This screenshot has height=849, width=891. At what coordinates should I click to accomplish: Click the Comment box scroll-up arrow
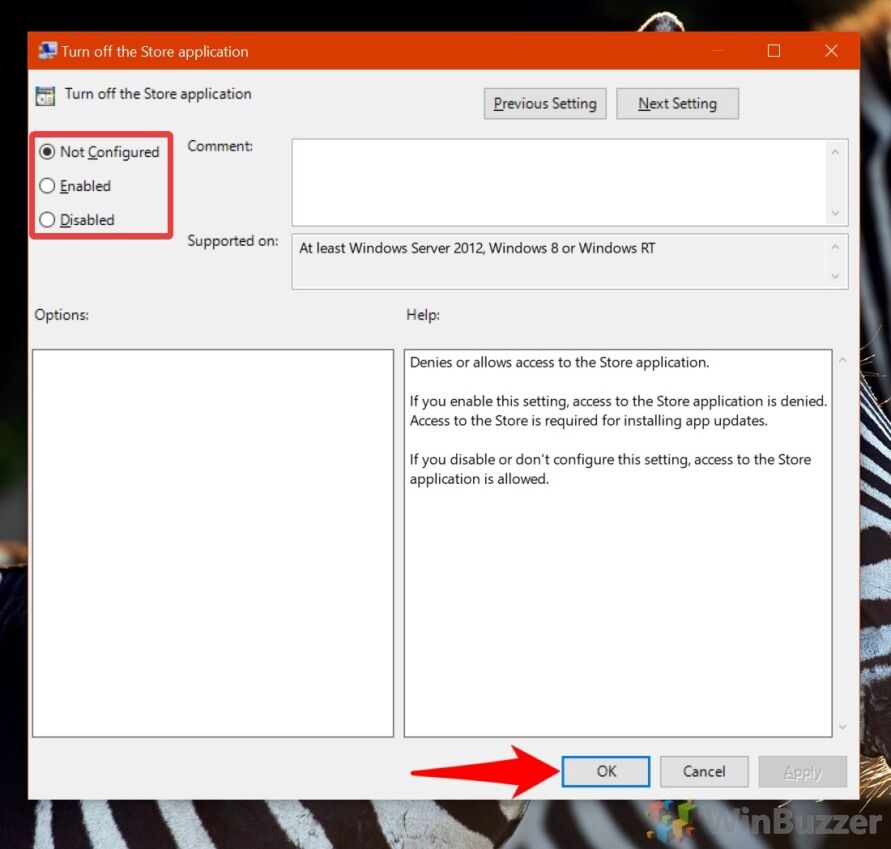(x=835, y=152)
